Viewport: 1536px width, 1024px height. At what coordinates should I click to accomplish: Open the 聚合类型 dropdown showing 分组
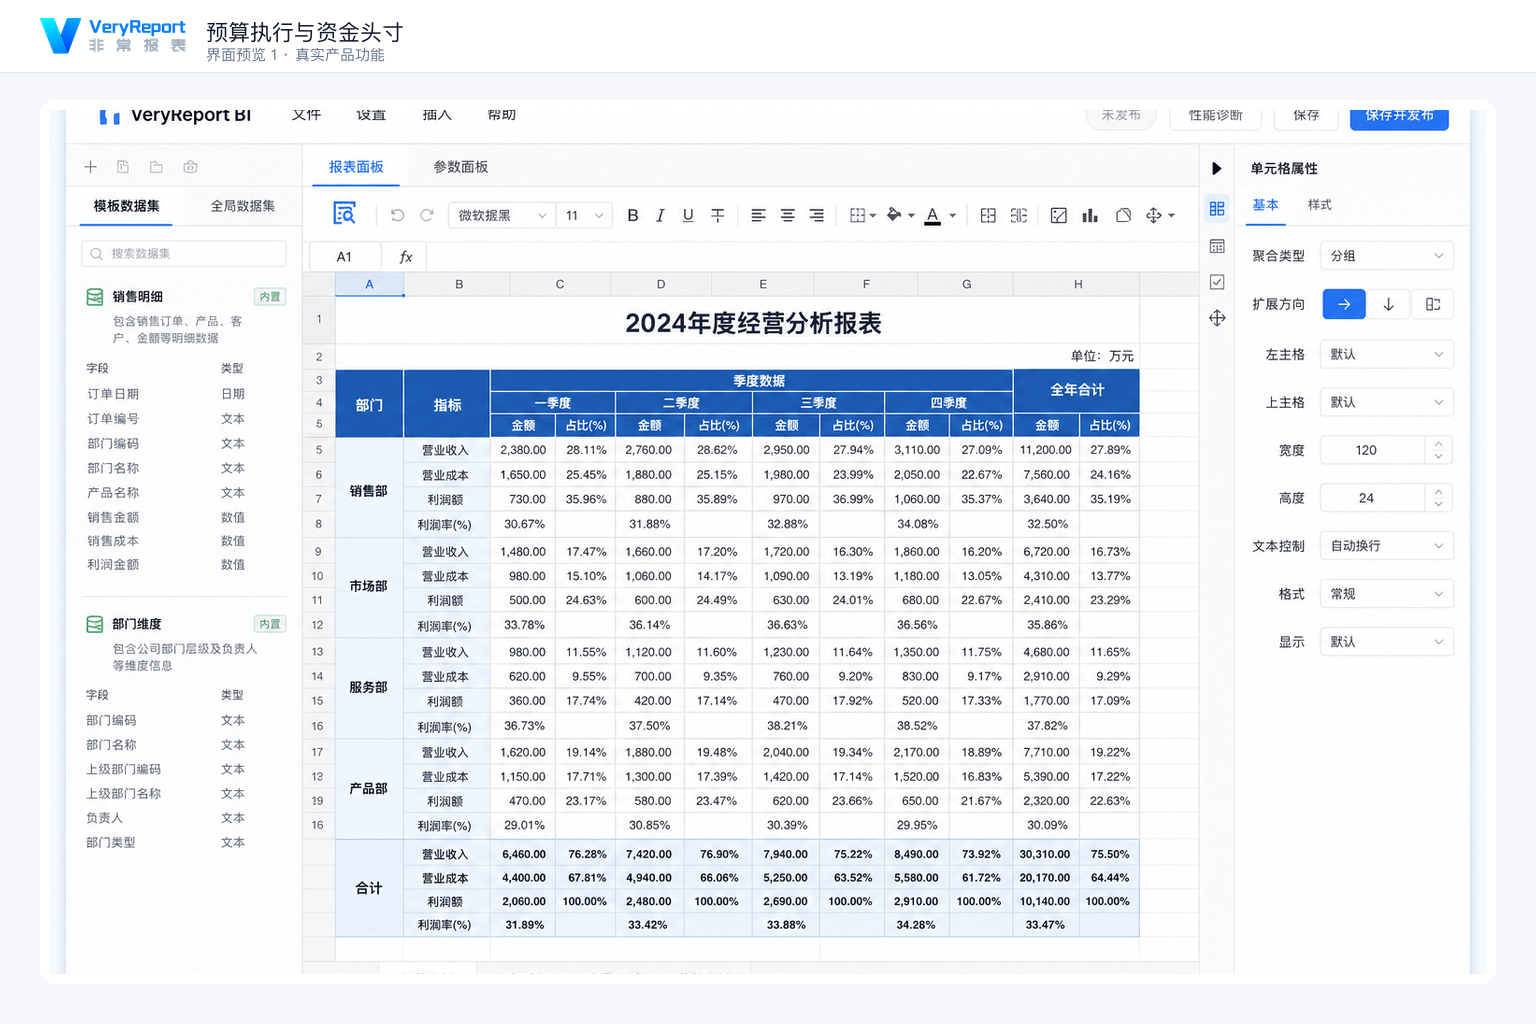[x=1387, y=256]
